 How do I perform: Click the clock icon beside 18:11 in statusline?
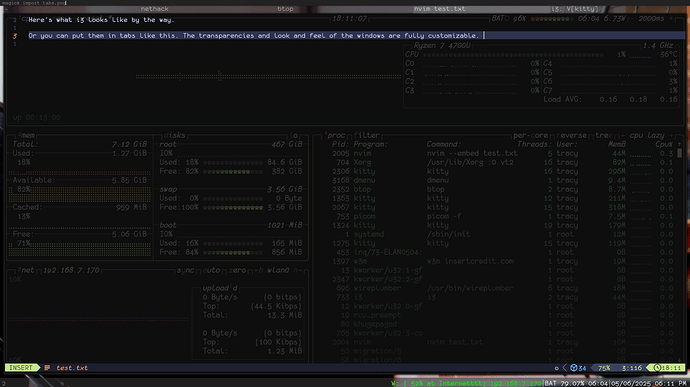[657, 368]
